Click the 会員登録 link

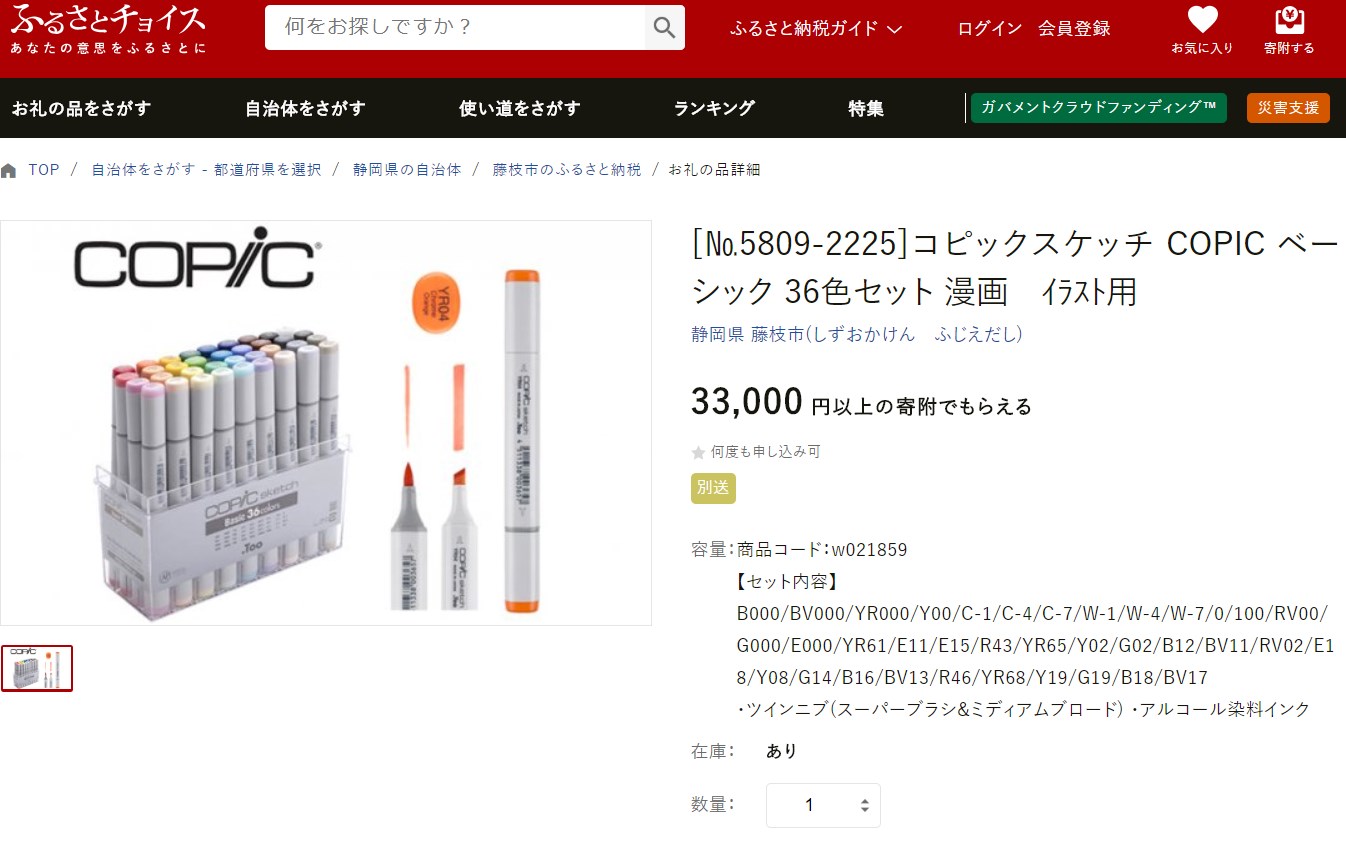(x=1074, y=28)
